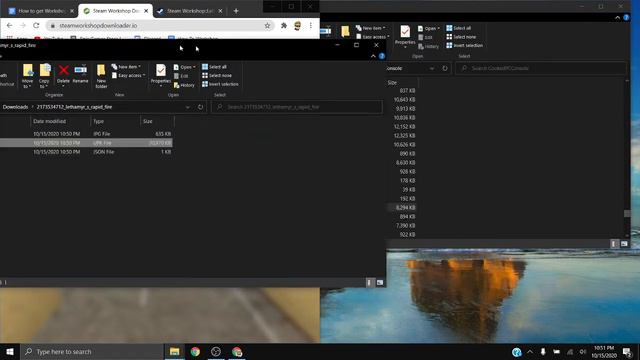Open File Explorer from the taskbar
The width and height of the screenshot is (640, 360).
pyautogui.click(x=175, y=351)
